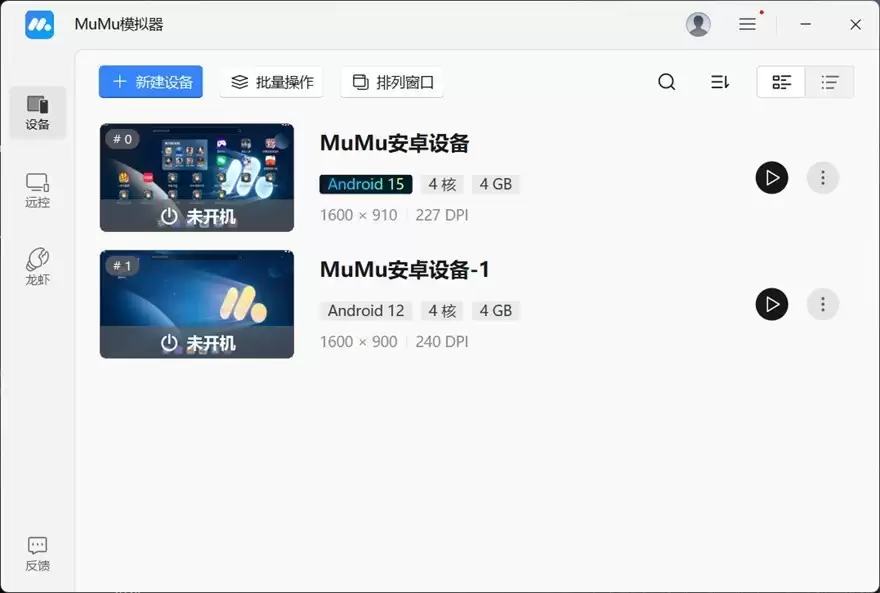Click the MuMu emulator logo icon

click(x=39, y=25)
